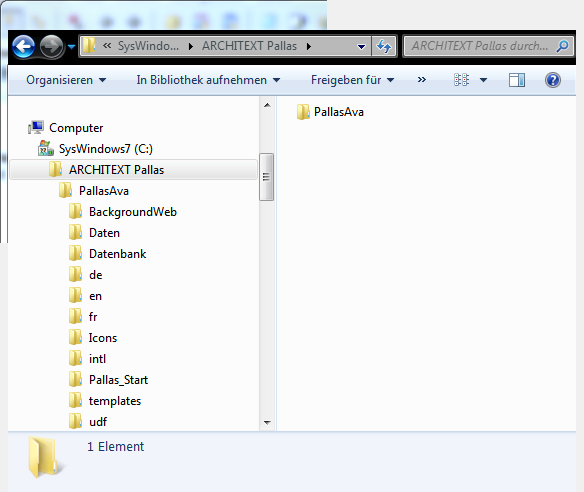
Task: Select SysWindows7 (C:) drive in tree
Action: (x=106, y=149)
